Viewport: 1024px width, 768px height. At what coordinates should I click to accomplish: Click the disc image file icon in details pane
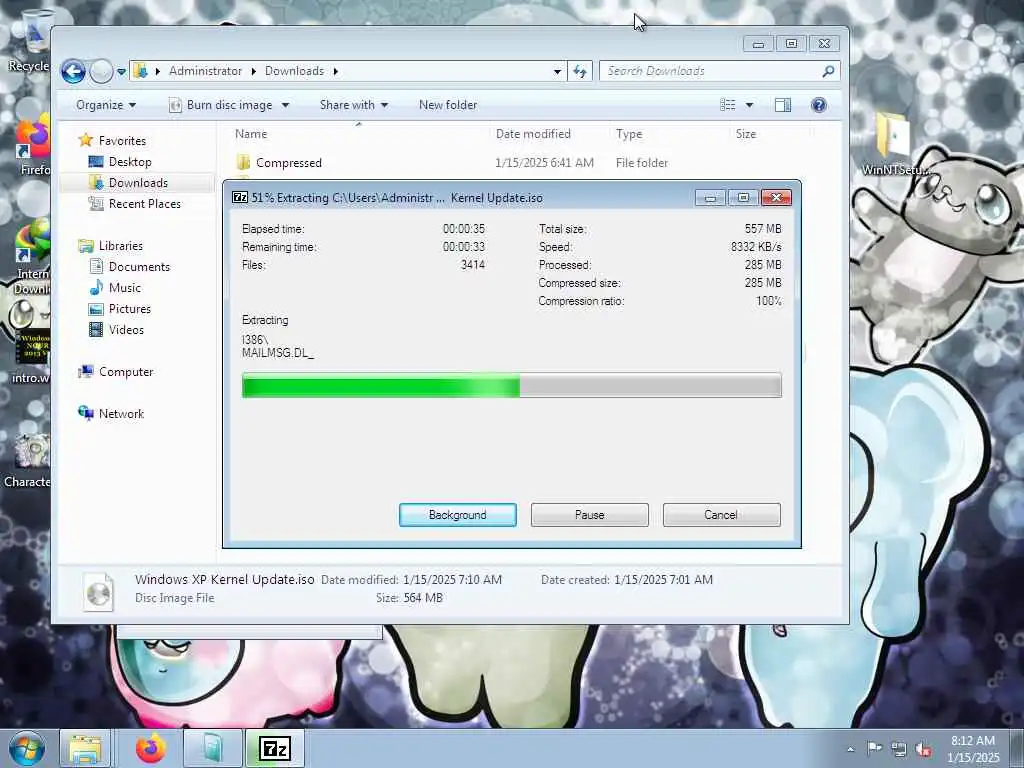point(99,591)
